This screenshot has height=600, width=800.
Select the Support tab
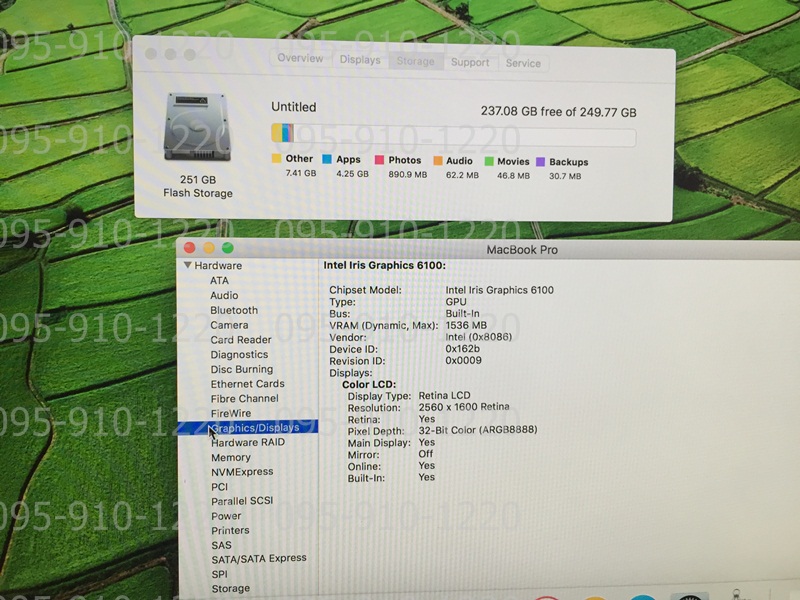(470, 62)
